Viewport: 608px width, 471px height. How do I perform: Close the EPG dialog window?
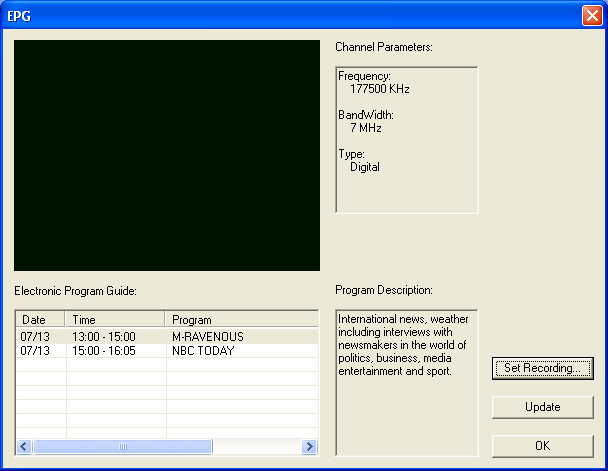pos(592,16)
